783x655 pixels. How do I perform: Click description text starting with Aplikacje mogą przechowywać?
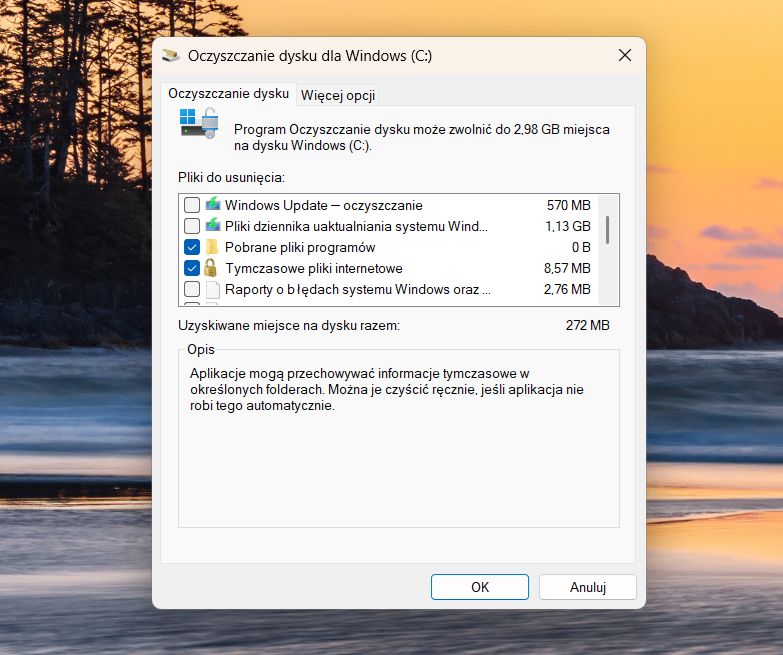tap(387, 389)
